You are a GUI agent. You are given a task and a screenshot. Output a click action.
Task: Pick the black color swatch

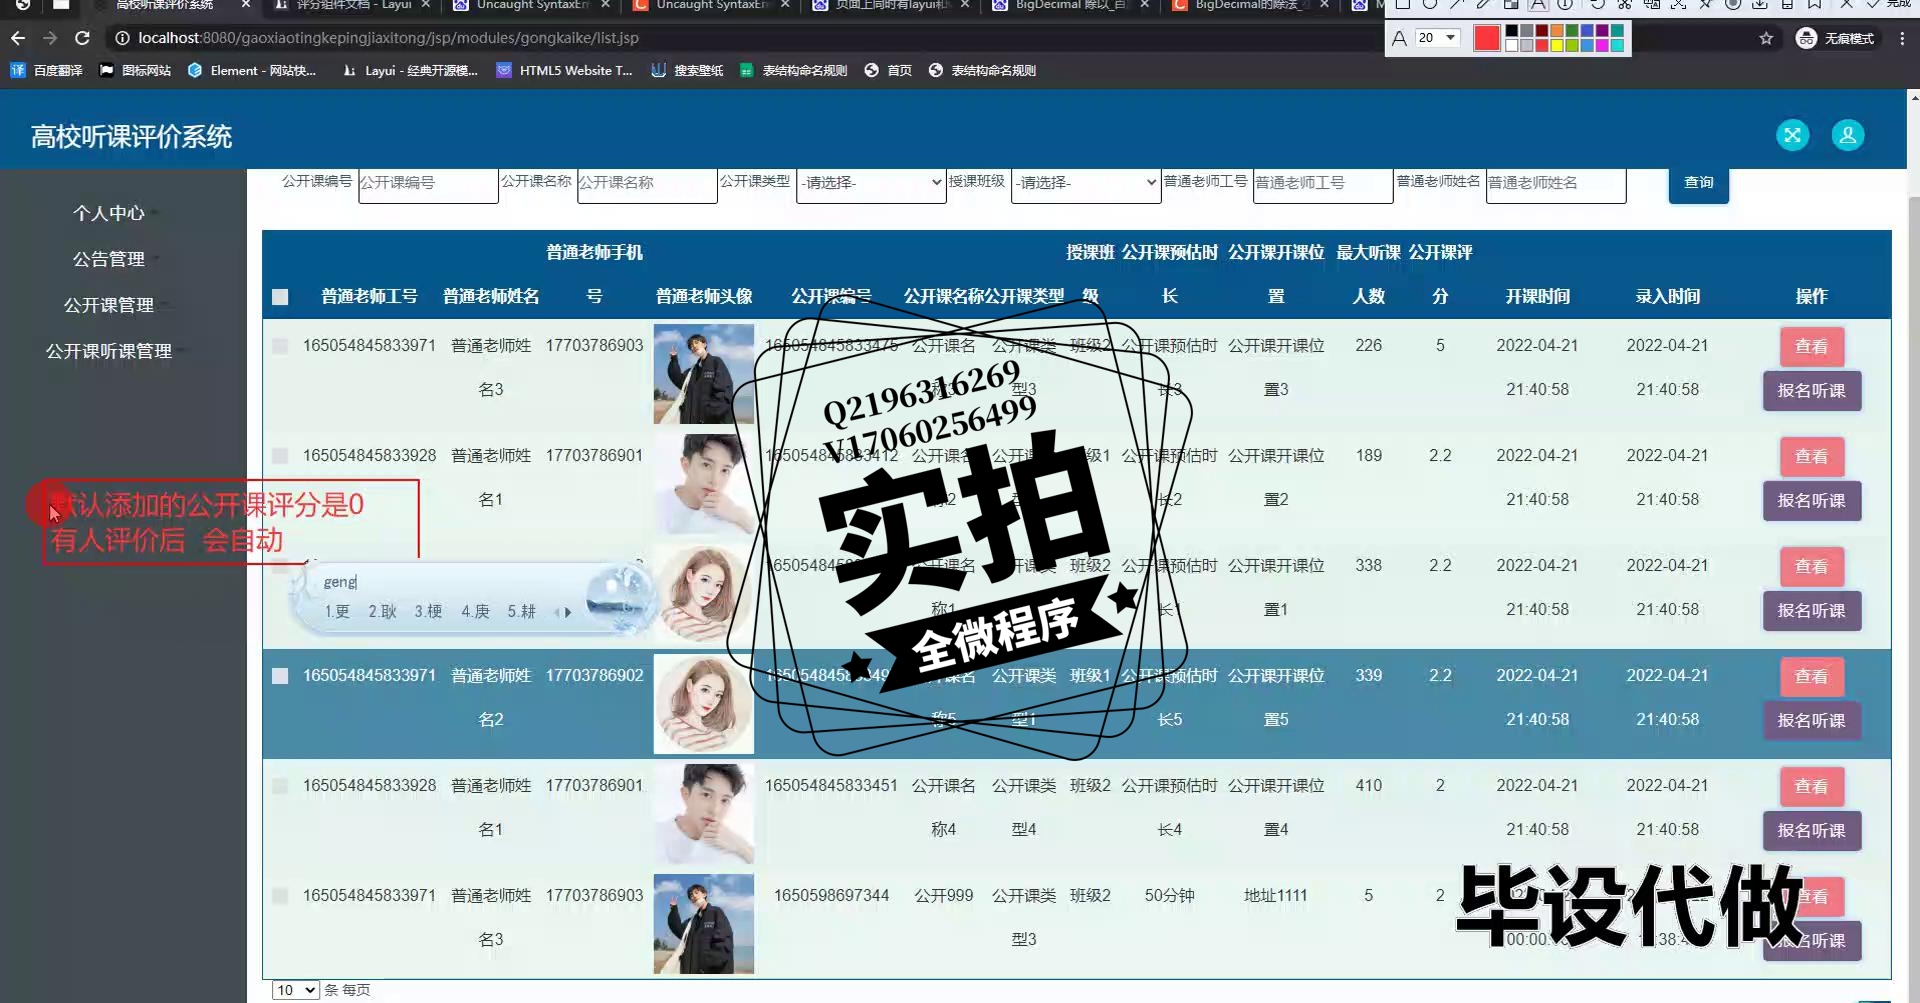(1512, 31)
